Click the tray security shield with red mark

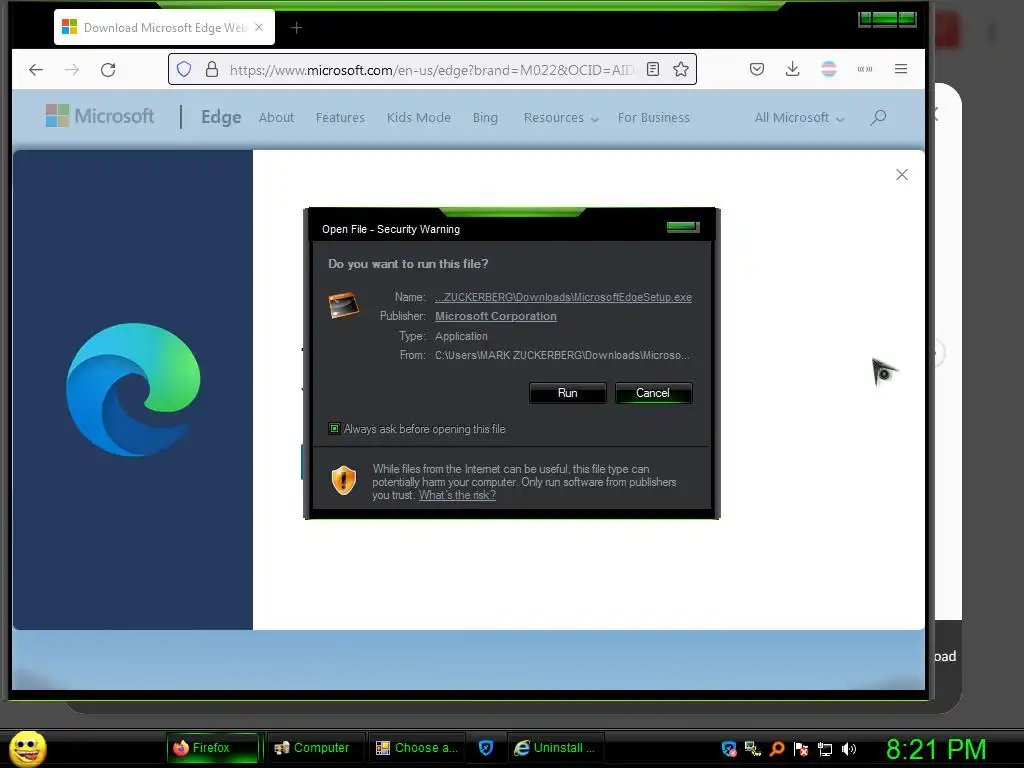click(x=729, y=749)
